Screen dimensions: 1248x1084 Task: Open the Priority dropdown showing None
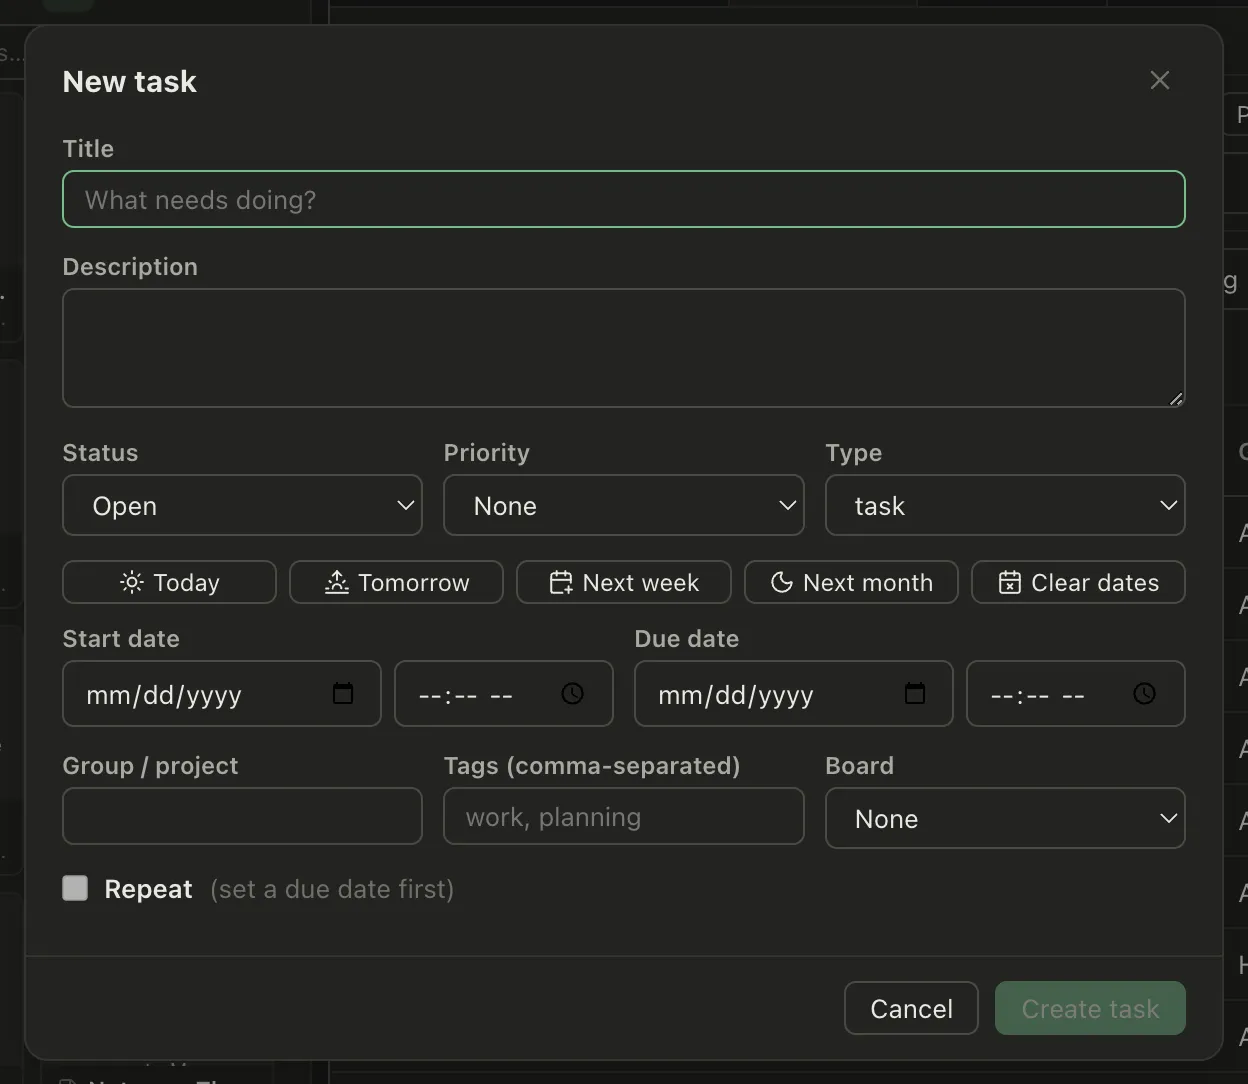(624, 505)
